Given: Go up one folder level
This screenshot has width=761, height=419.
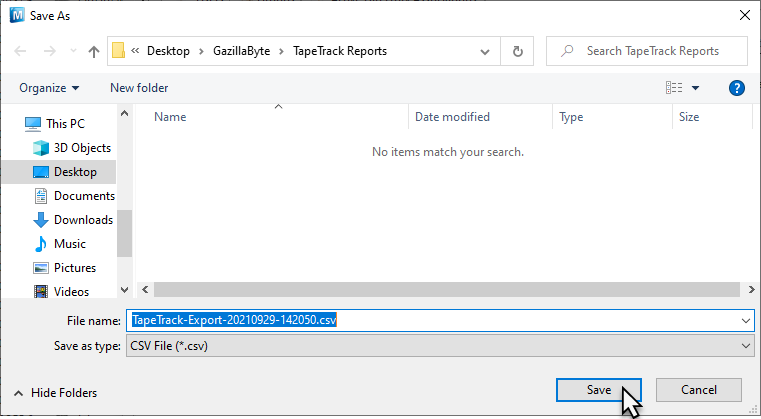Looking at the screenshot, I should click(94, 51).
